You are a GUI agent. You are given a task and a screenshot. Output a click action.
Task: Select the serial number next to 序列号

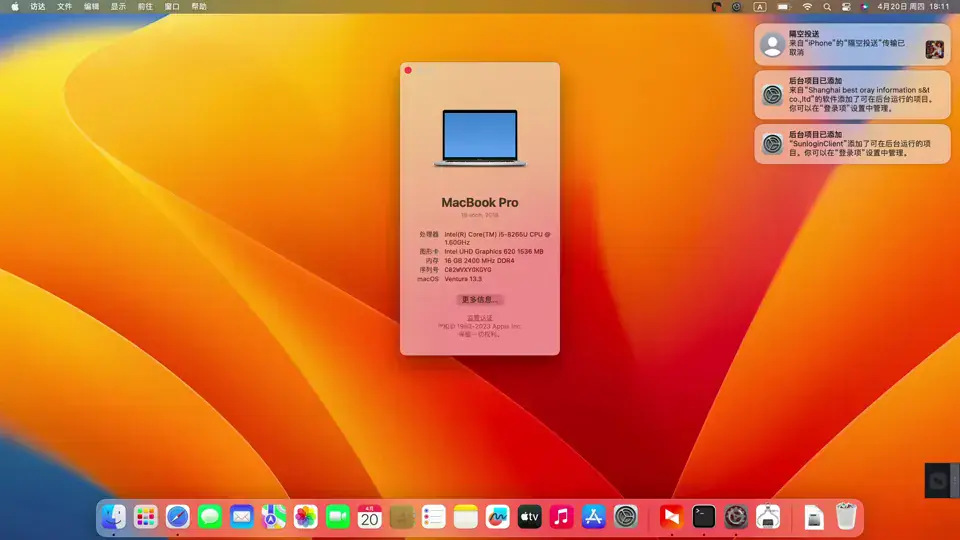pos(468,270)
